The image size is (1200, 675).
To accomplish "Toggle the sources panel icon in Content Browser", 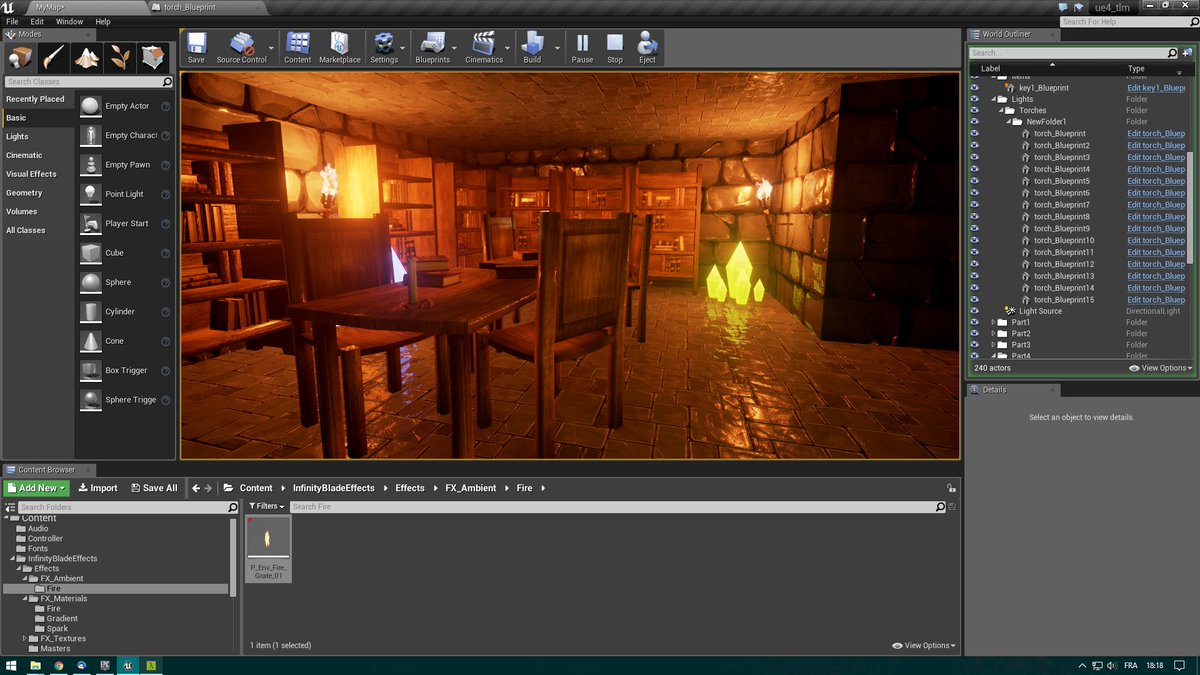I will tap(8, 507).
